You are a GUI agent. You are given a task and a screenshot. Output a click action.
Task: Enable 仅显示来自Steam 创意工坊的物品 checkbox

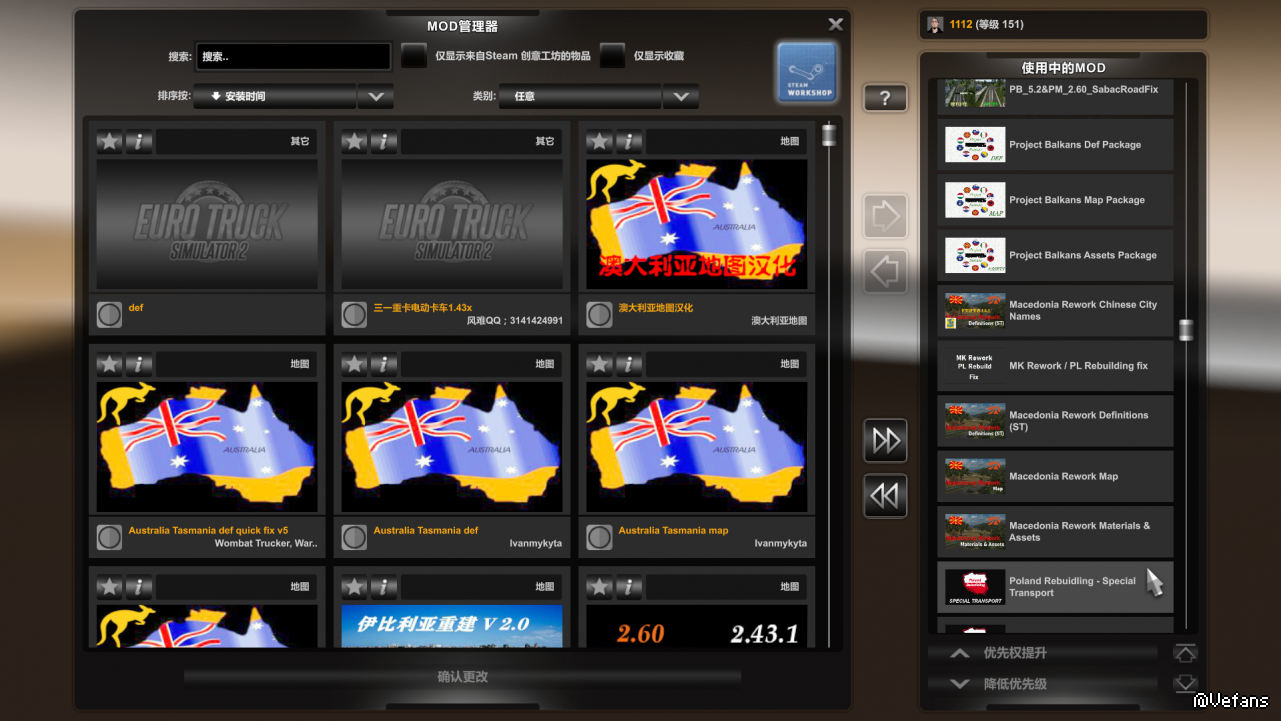[414, 56]
